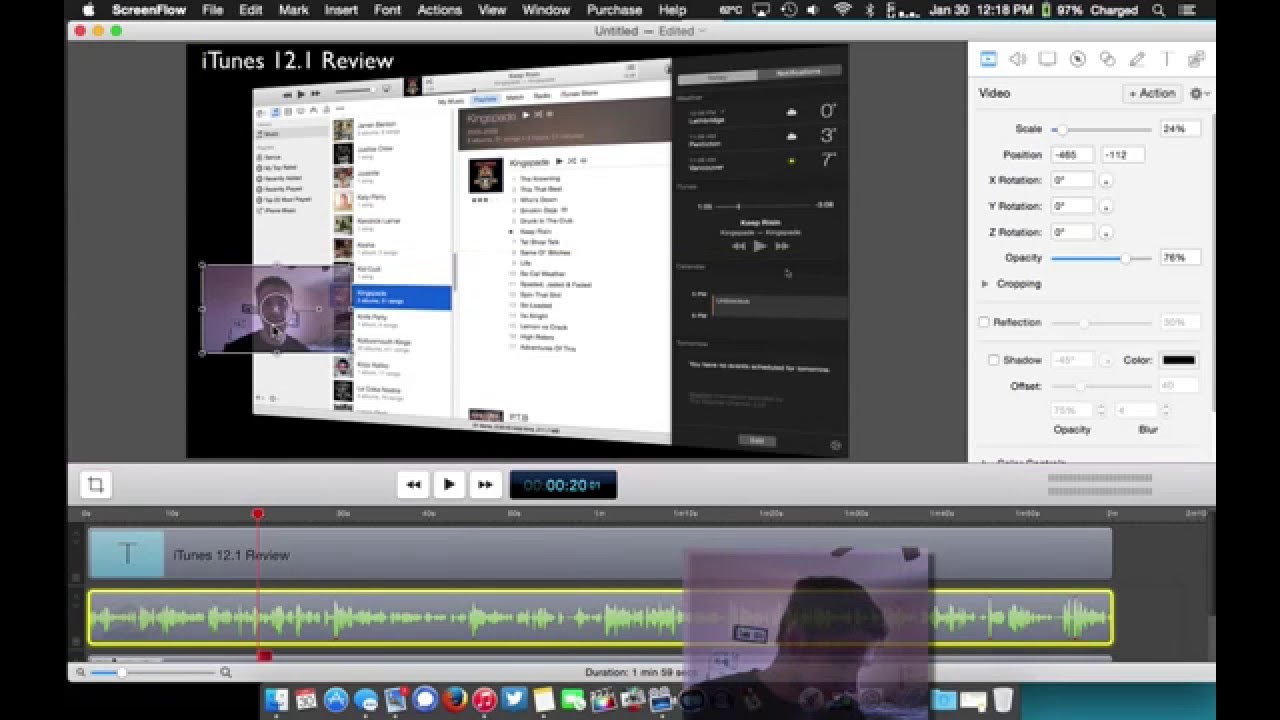Launch Firefox from the Dock

click(455, 699)
